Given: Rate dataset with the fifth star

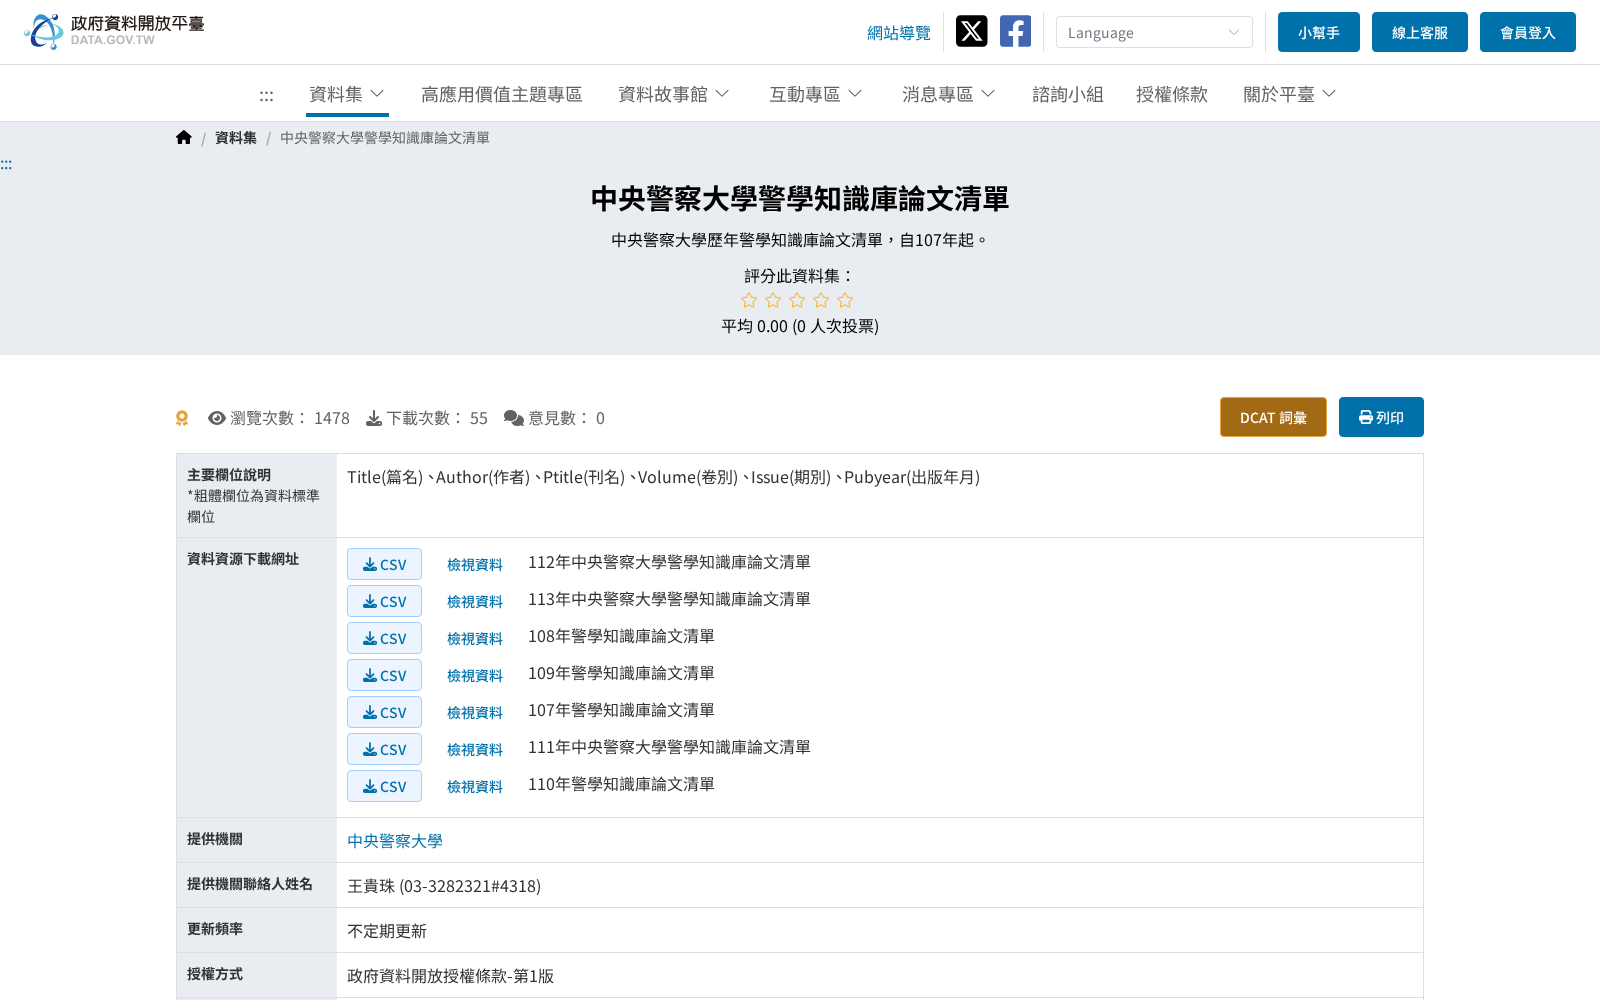Looking at the screenshot, I should point(845,300).
